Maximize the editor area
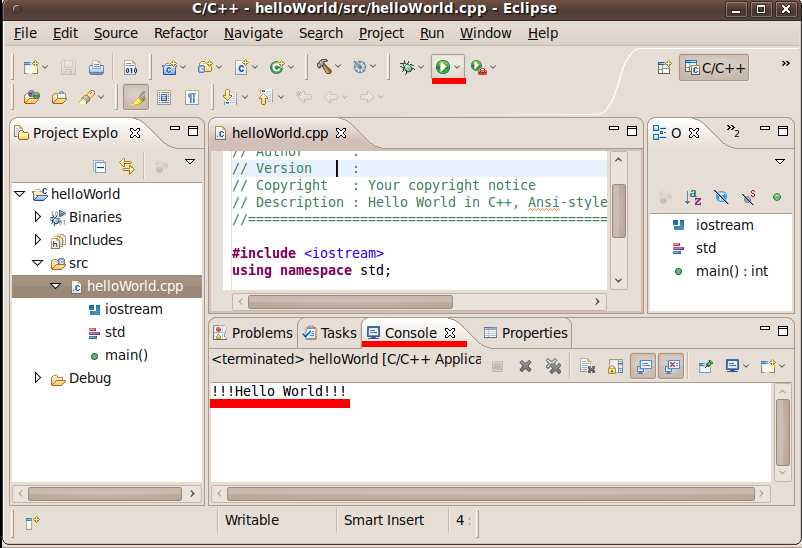Image resolution: width=802 pixels, height=548 pixels. (632, 131)
